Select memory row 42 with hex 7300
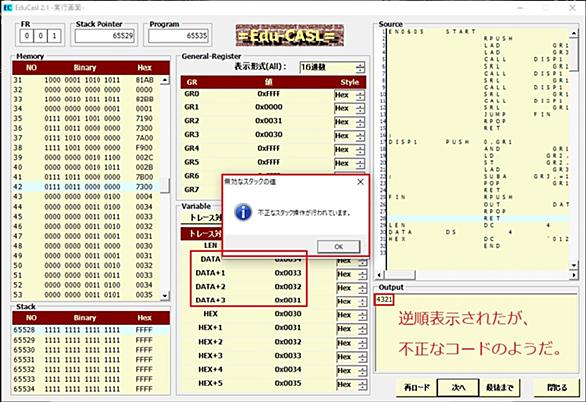 (86, 187)
